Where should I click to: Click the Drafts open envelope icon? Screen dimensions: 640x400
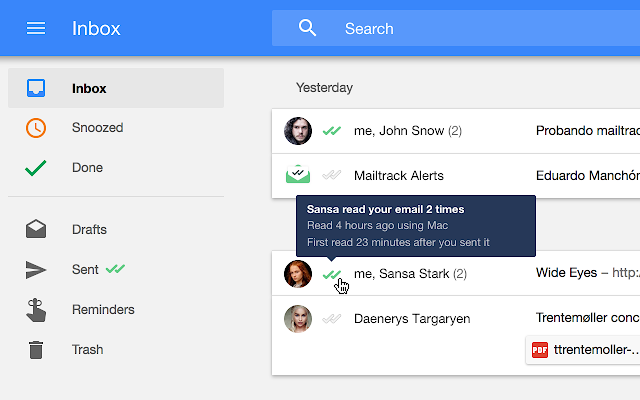tap(36, 229)
